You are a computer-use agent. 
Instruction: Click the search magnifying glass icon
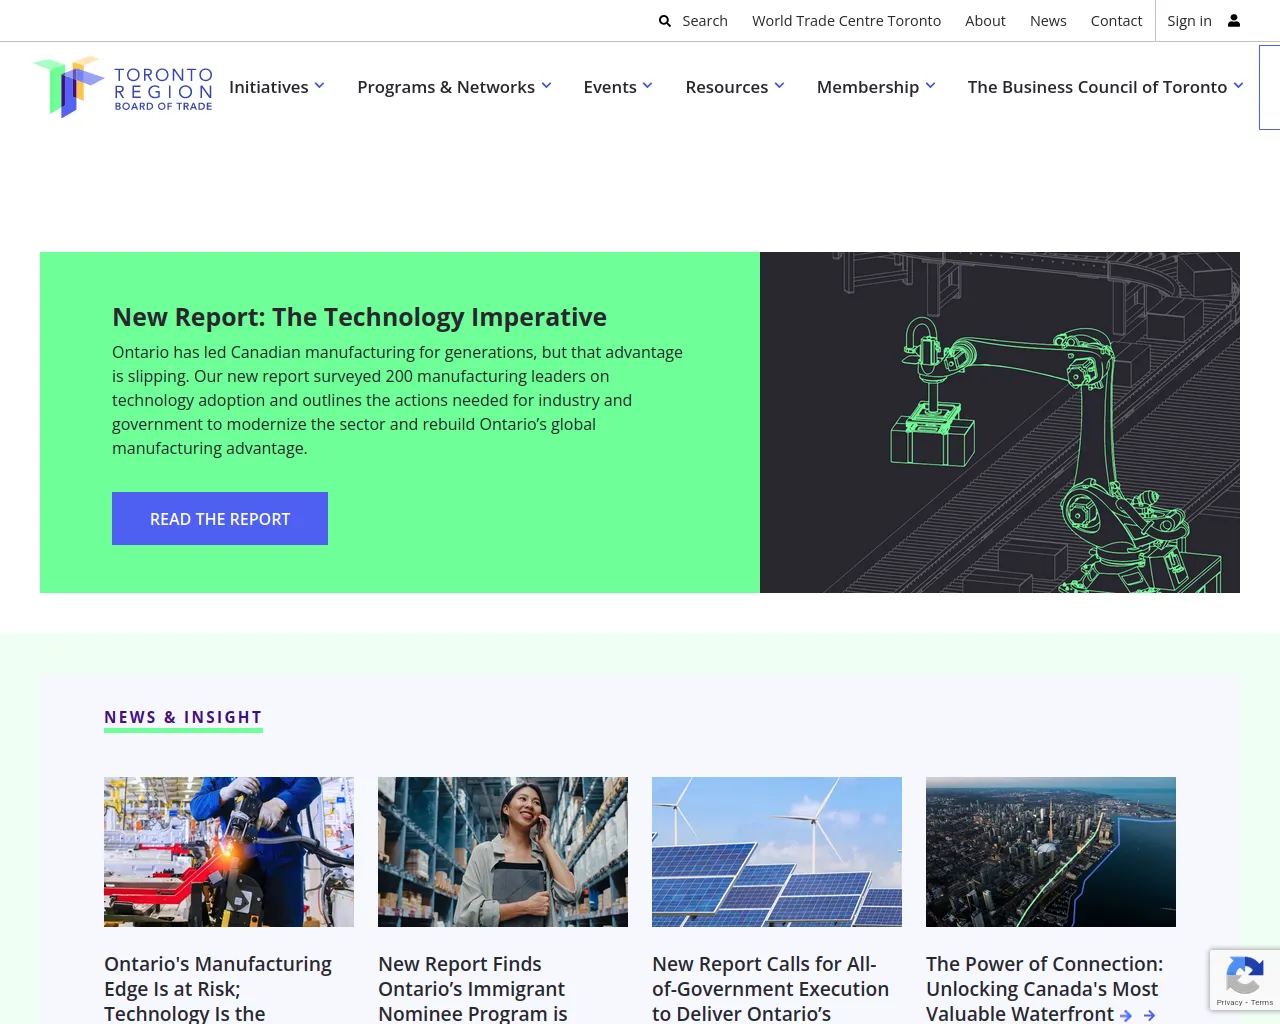665,21
